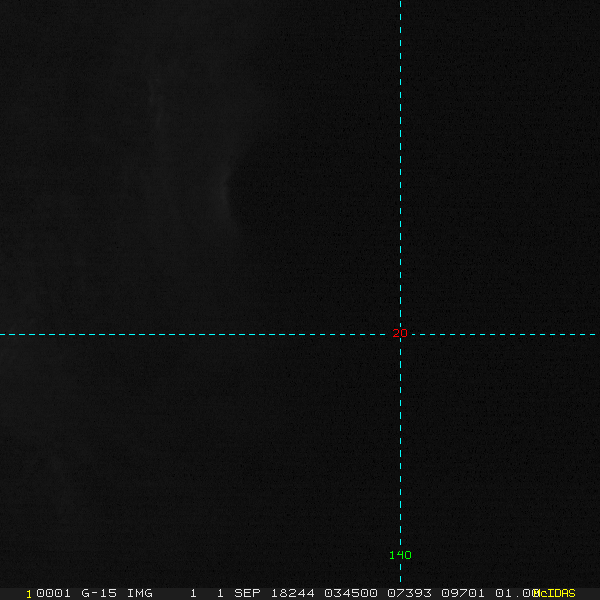This screenshot has width=600, height=600.
Task: Click the 18244 Julian date value
Action: [x=291, y=593]
